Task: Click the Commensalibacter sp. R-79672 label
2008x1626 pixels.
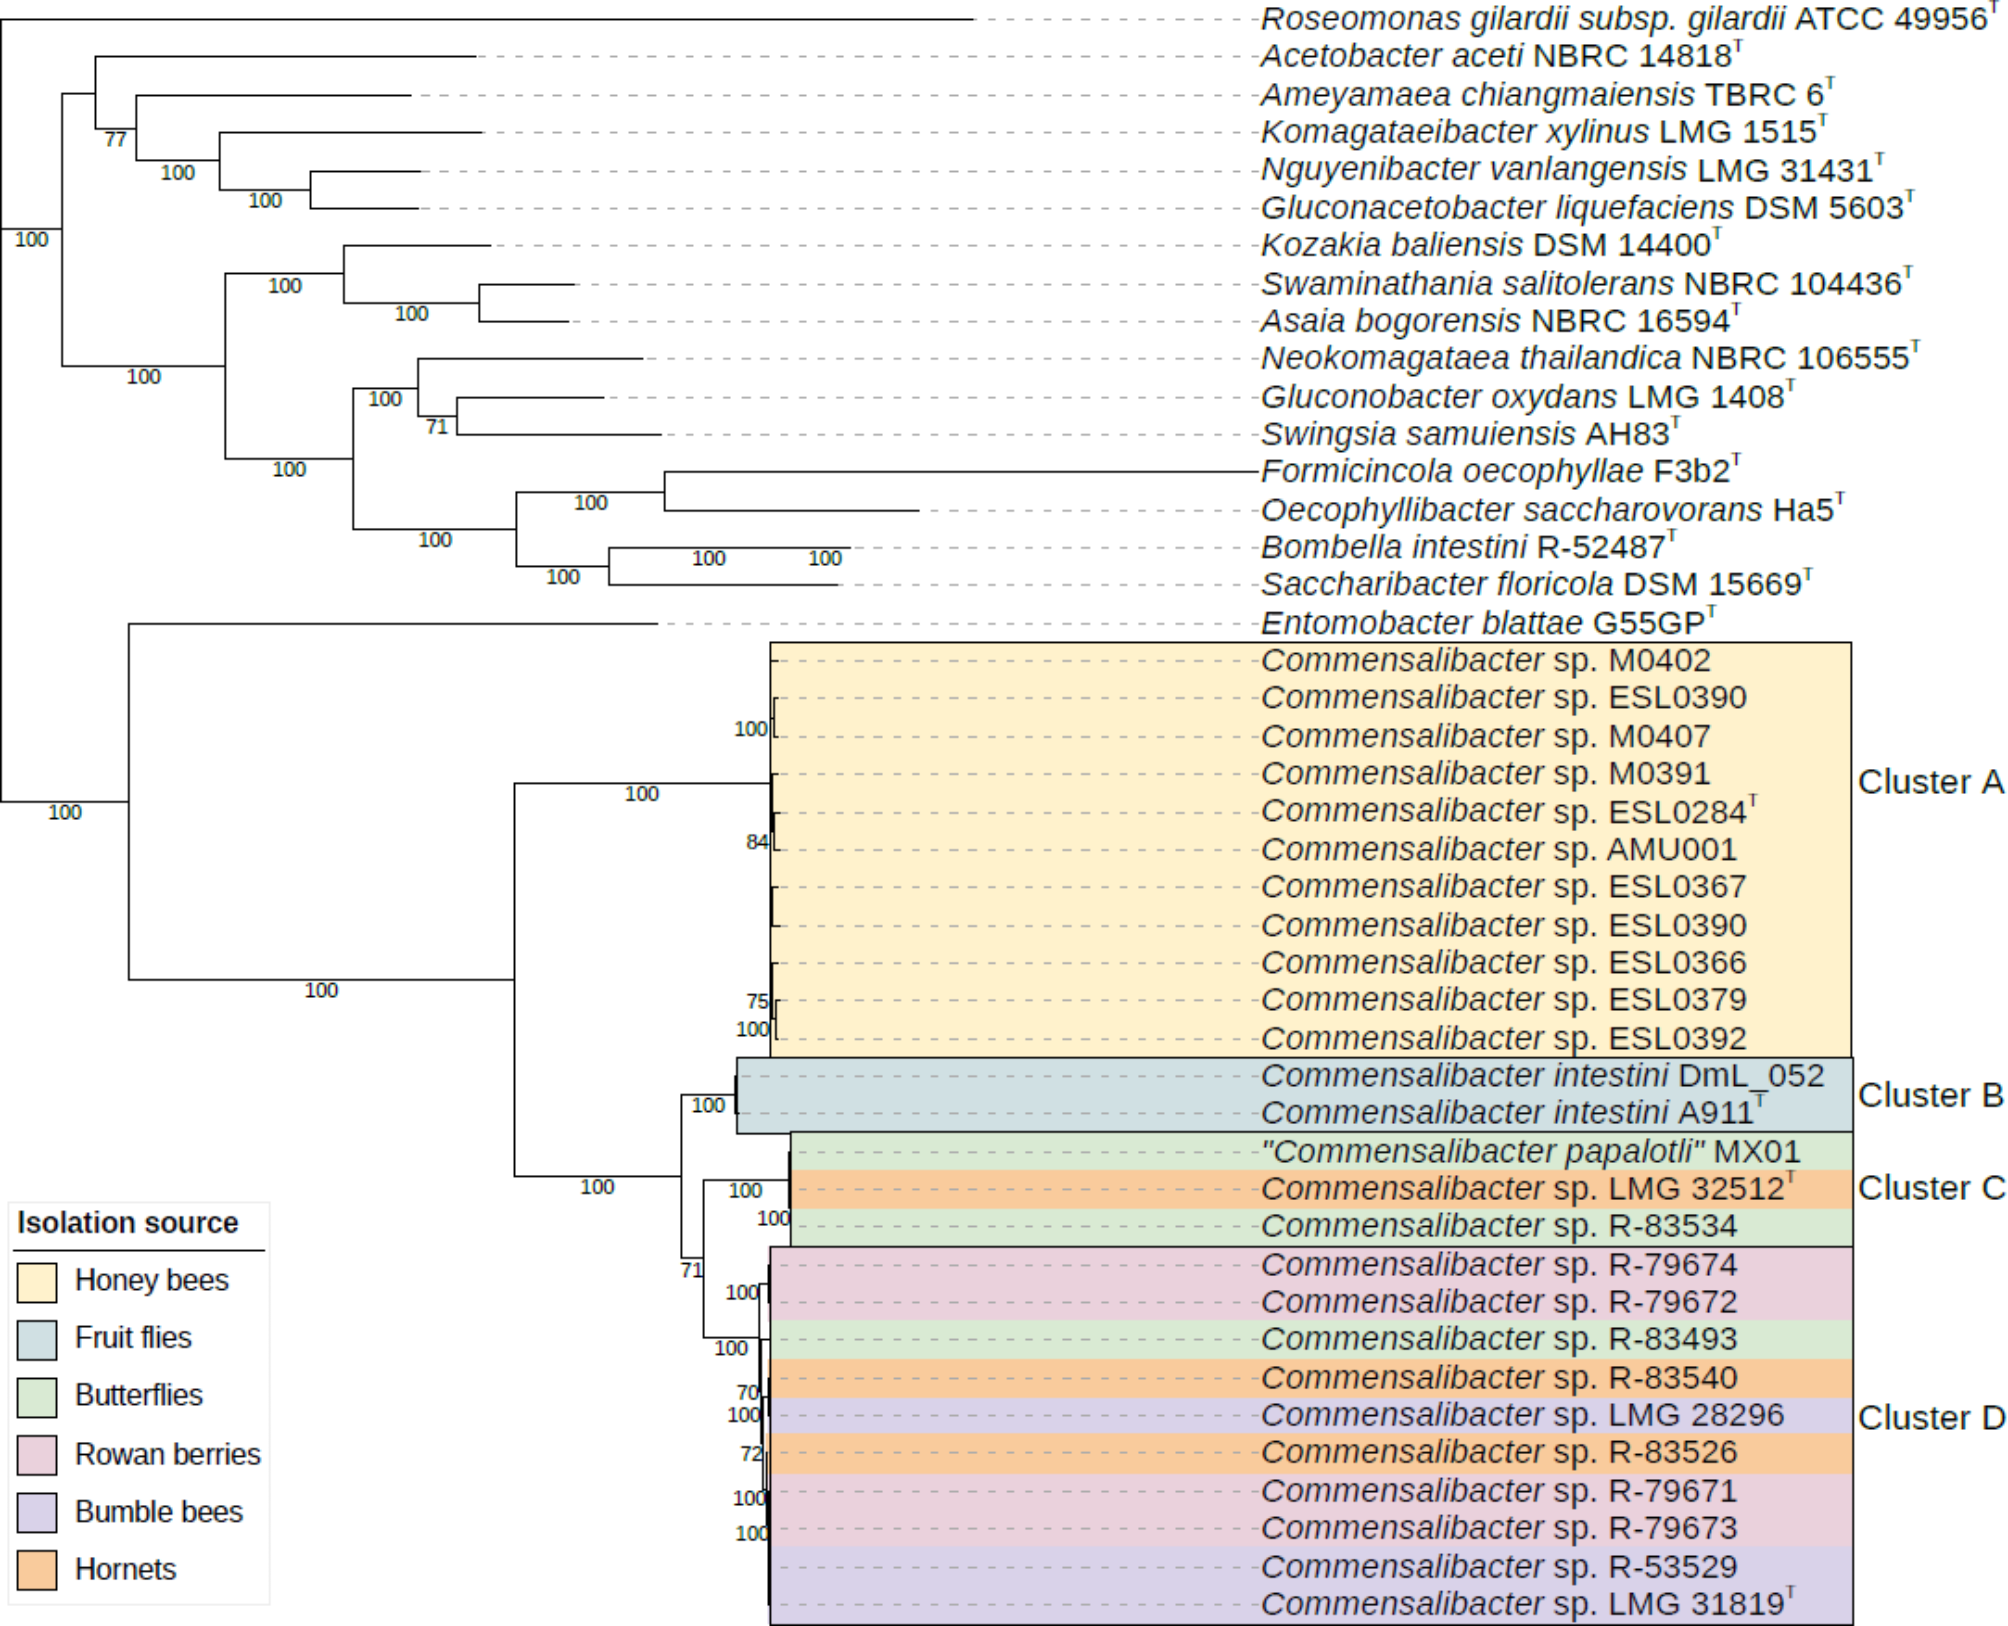Action: pos(1499,1301)
